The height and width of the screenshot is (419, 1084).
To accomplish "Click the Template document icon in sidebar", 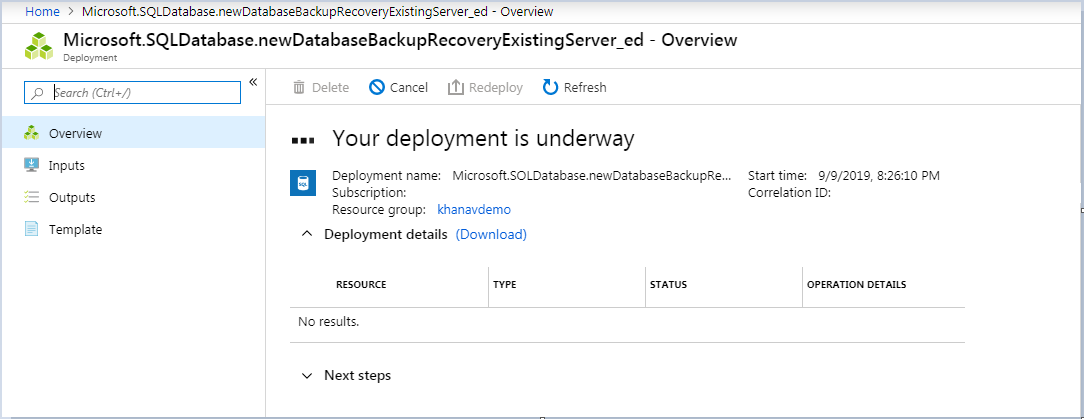I will 31,229.
